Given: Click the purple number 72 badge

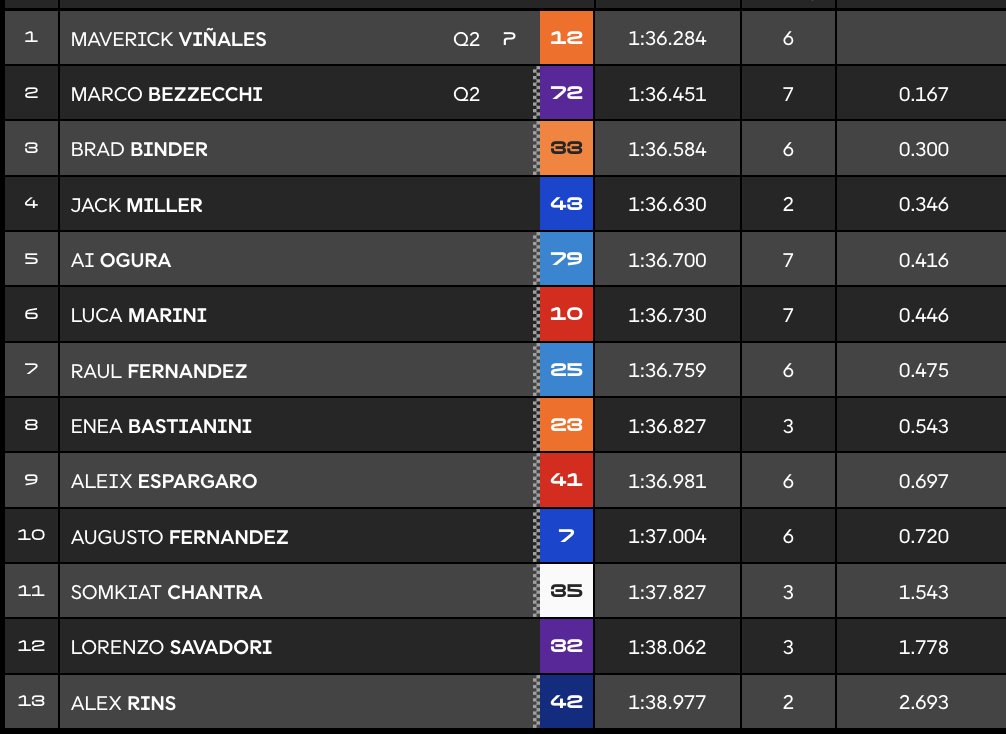Looking at the screenshot, I should click(x=566, y=95).
